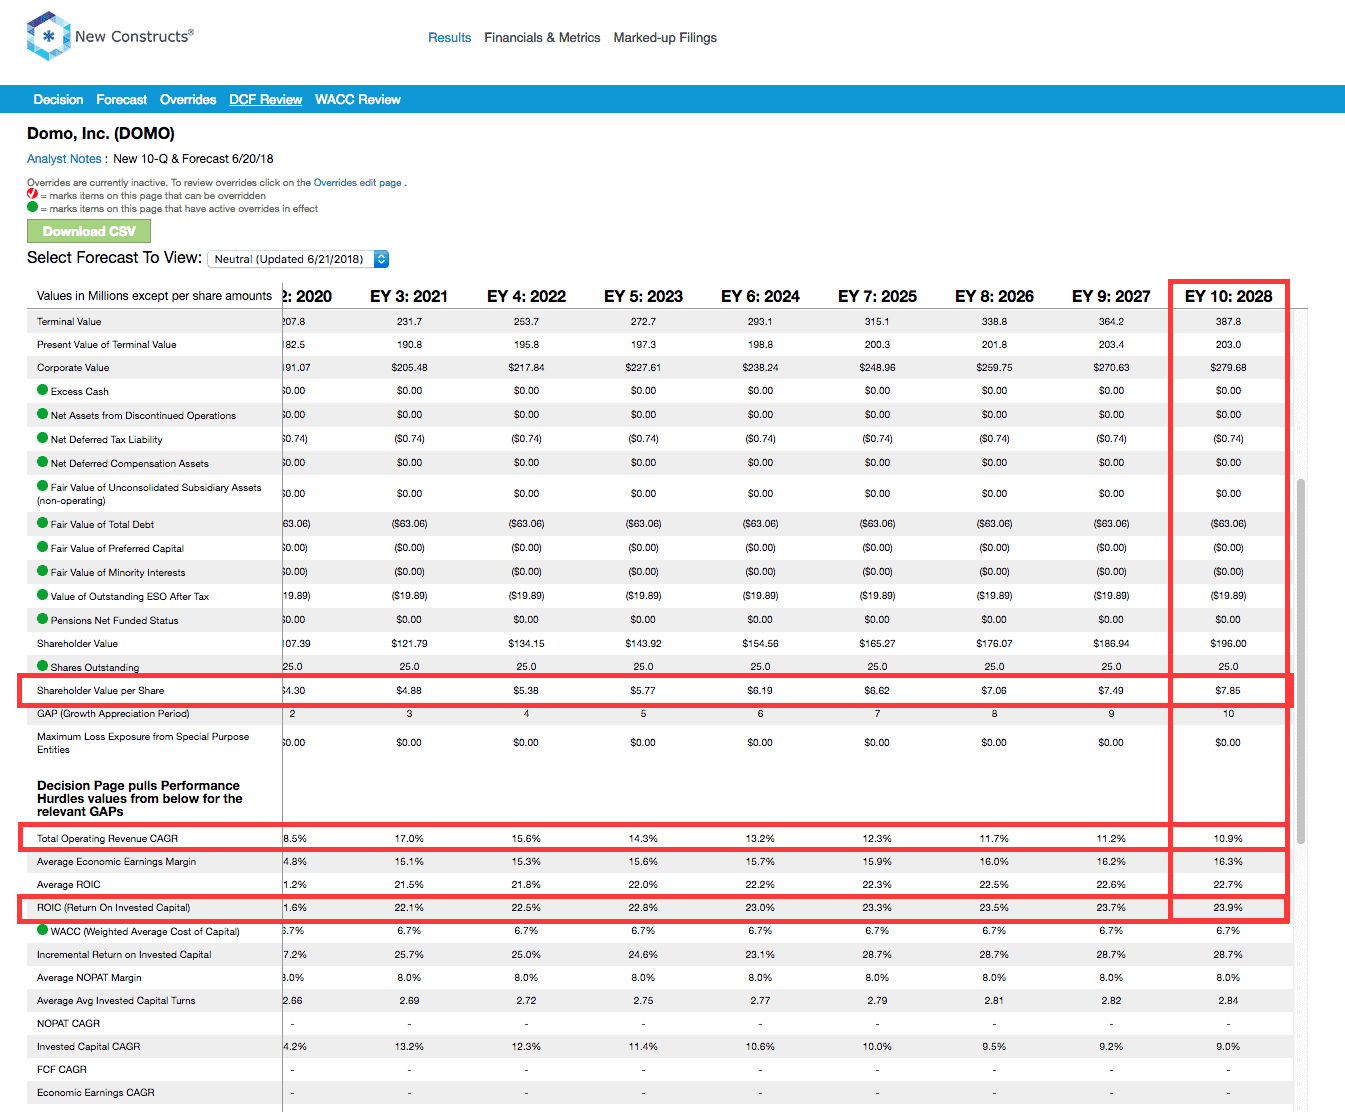Click the Invested Capital CAGR row label

(x=88, y=1047)
